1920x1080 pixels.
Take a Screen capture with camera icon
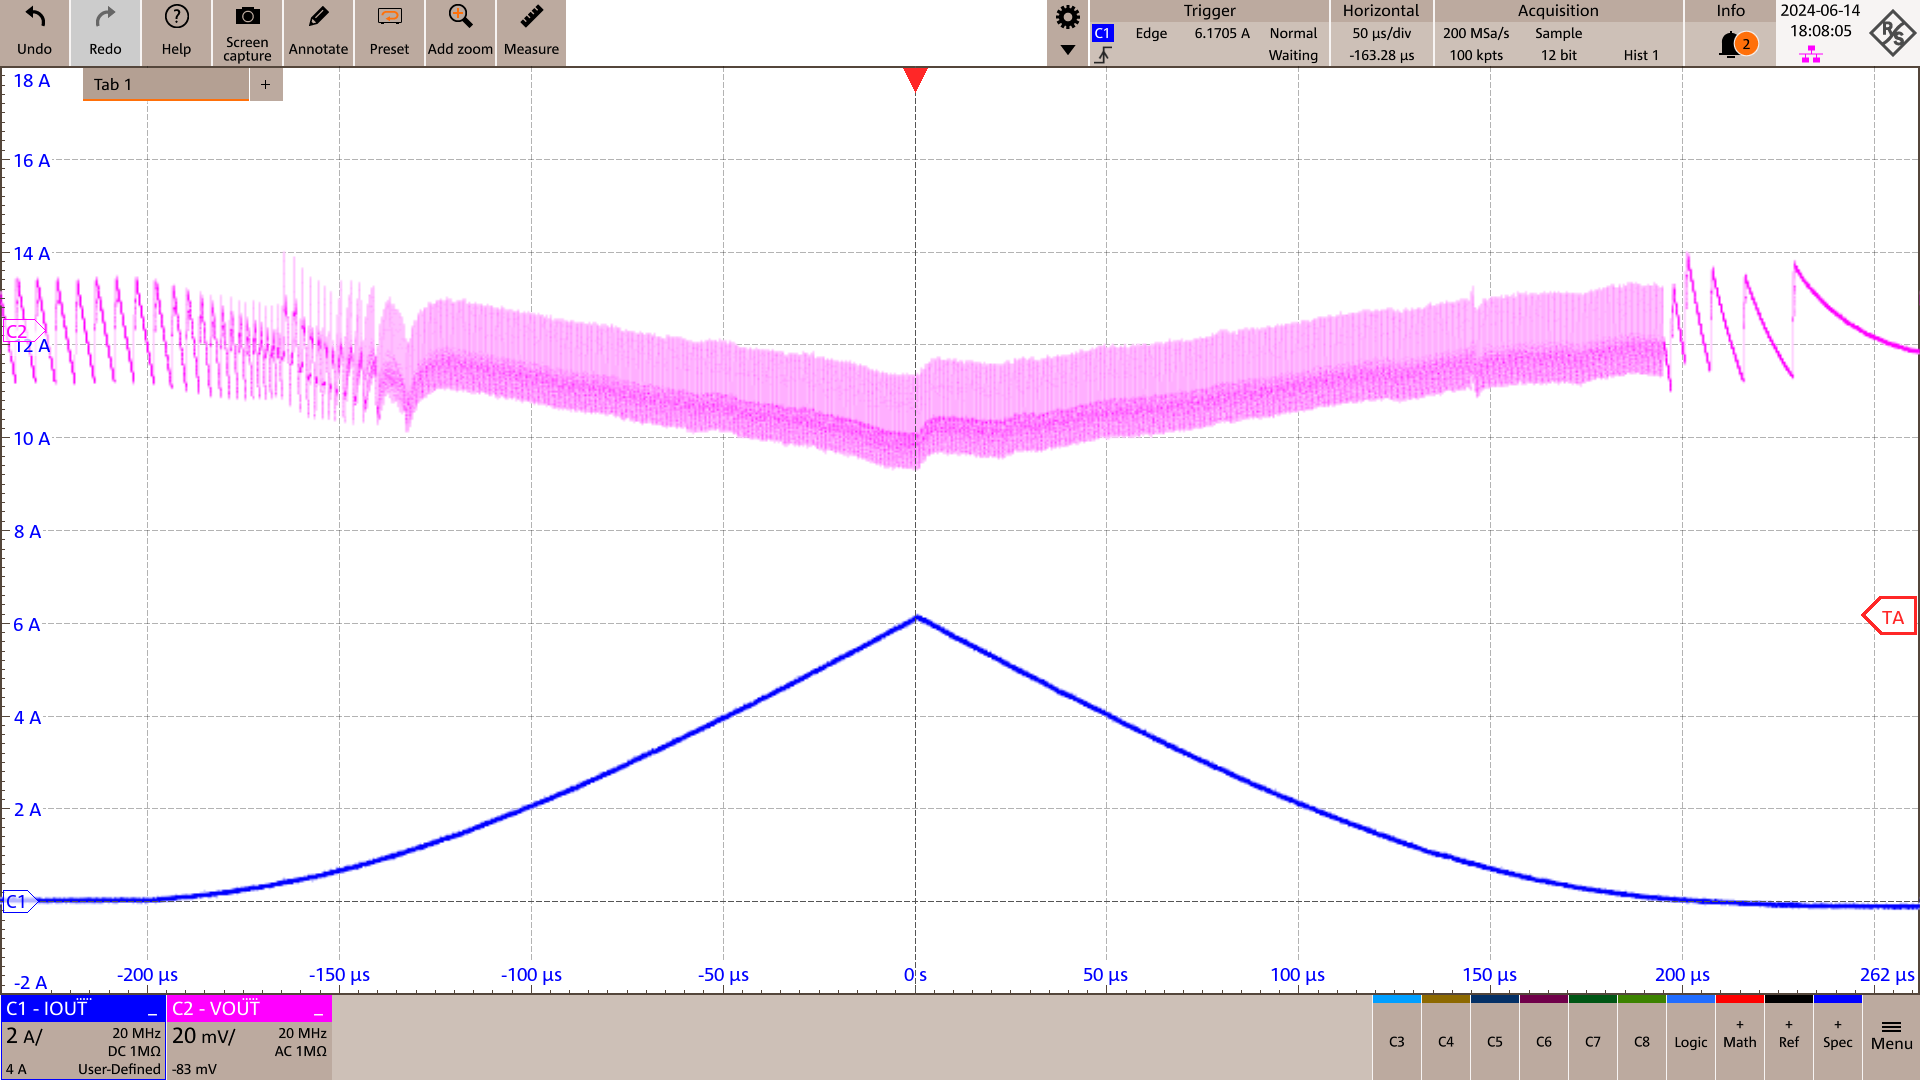(247, 18)
